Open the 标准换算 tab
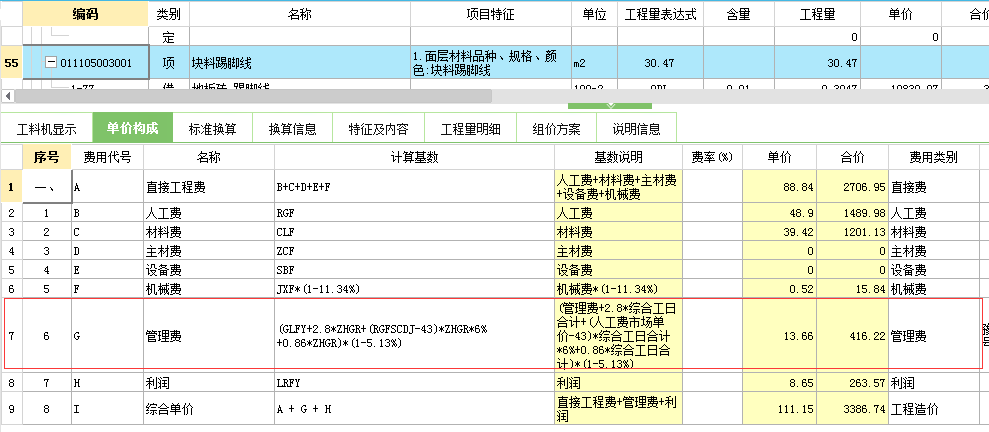The height and width of the screenshot is (432, 989). click(212, 129)
